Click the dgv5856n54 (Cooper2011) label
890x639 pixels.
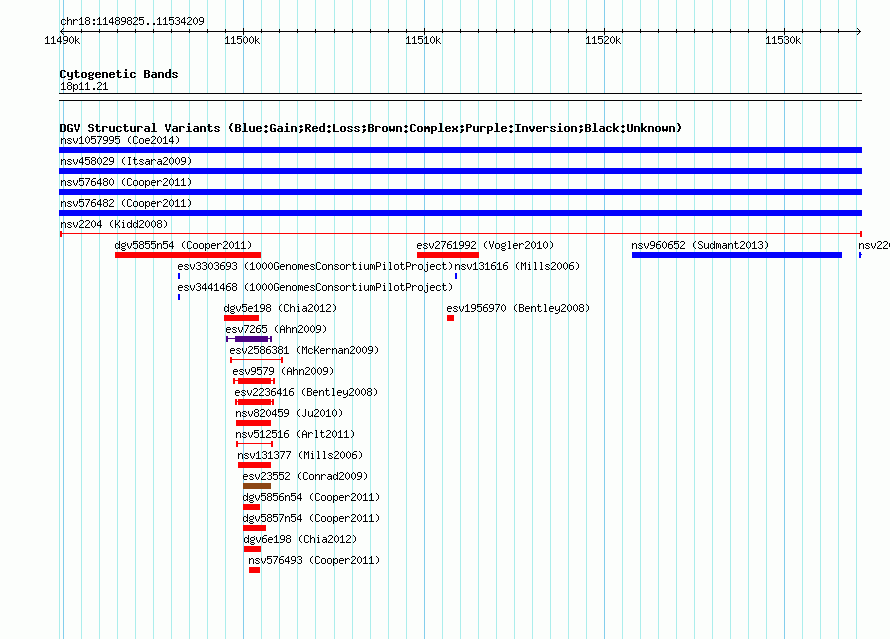tap(311, 497)
